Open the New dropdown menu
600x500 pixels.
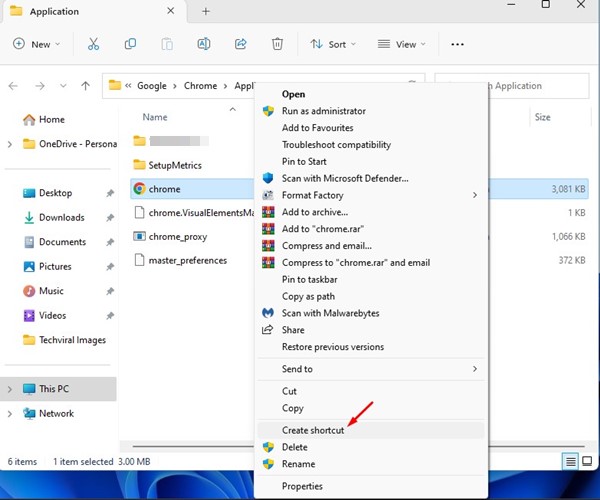pos(36,44)
